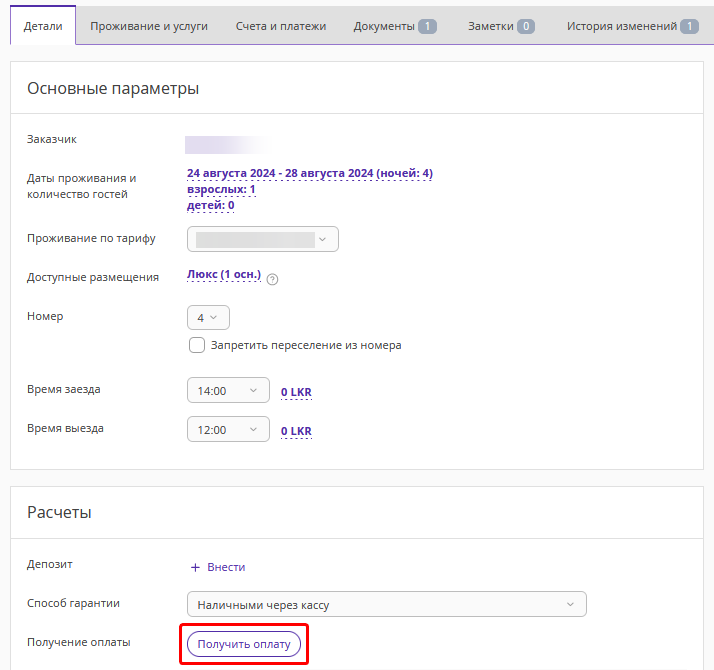Screen dimensions: 714x670
Task: Select the Детали tab
Action: (x=43, y=26)
